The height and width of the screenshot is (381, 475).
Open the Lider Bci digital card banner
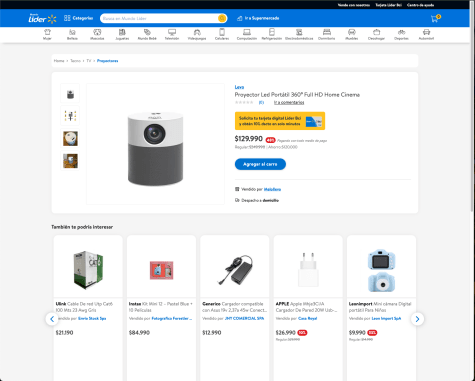point(280,121)
